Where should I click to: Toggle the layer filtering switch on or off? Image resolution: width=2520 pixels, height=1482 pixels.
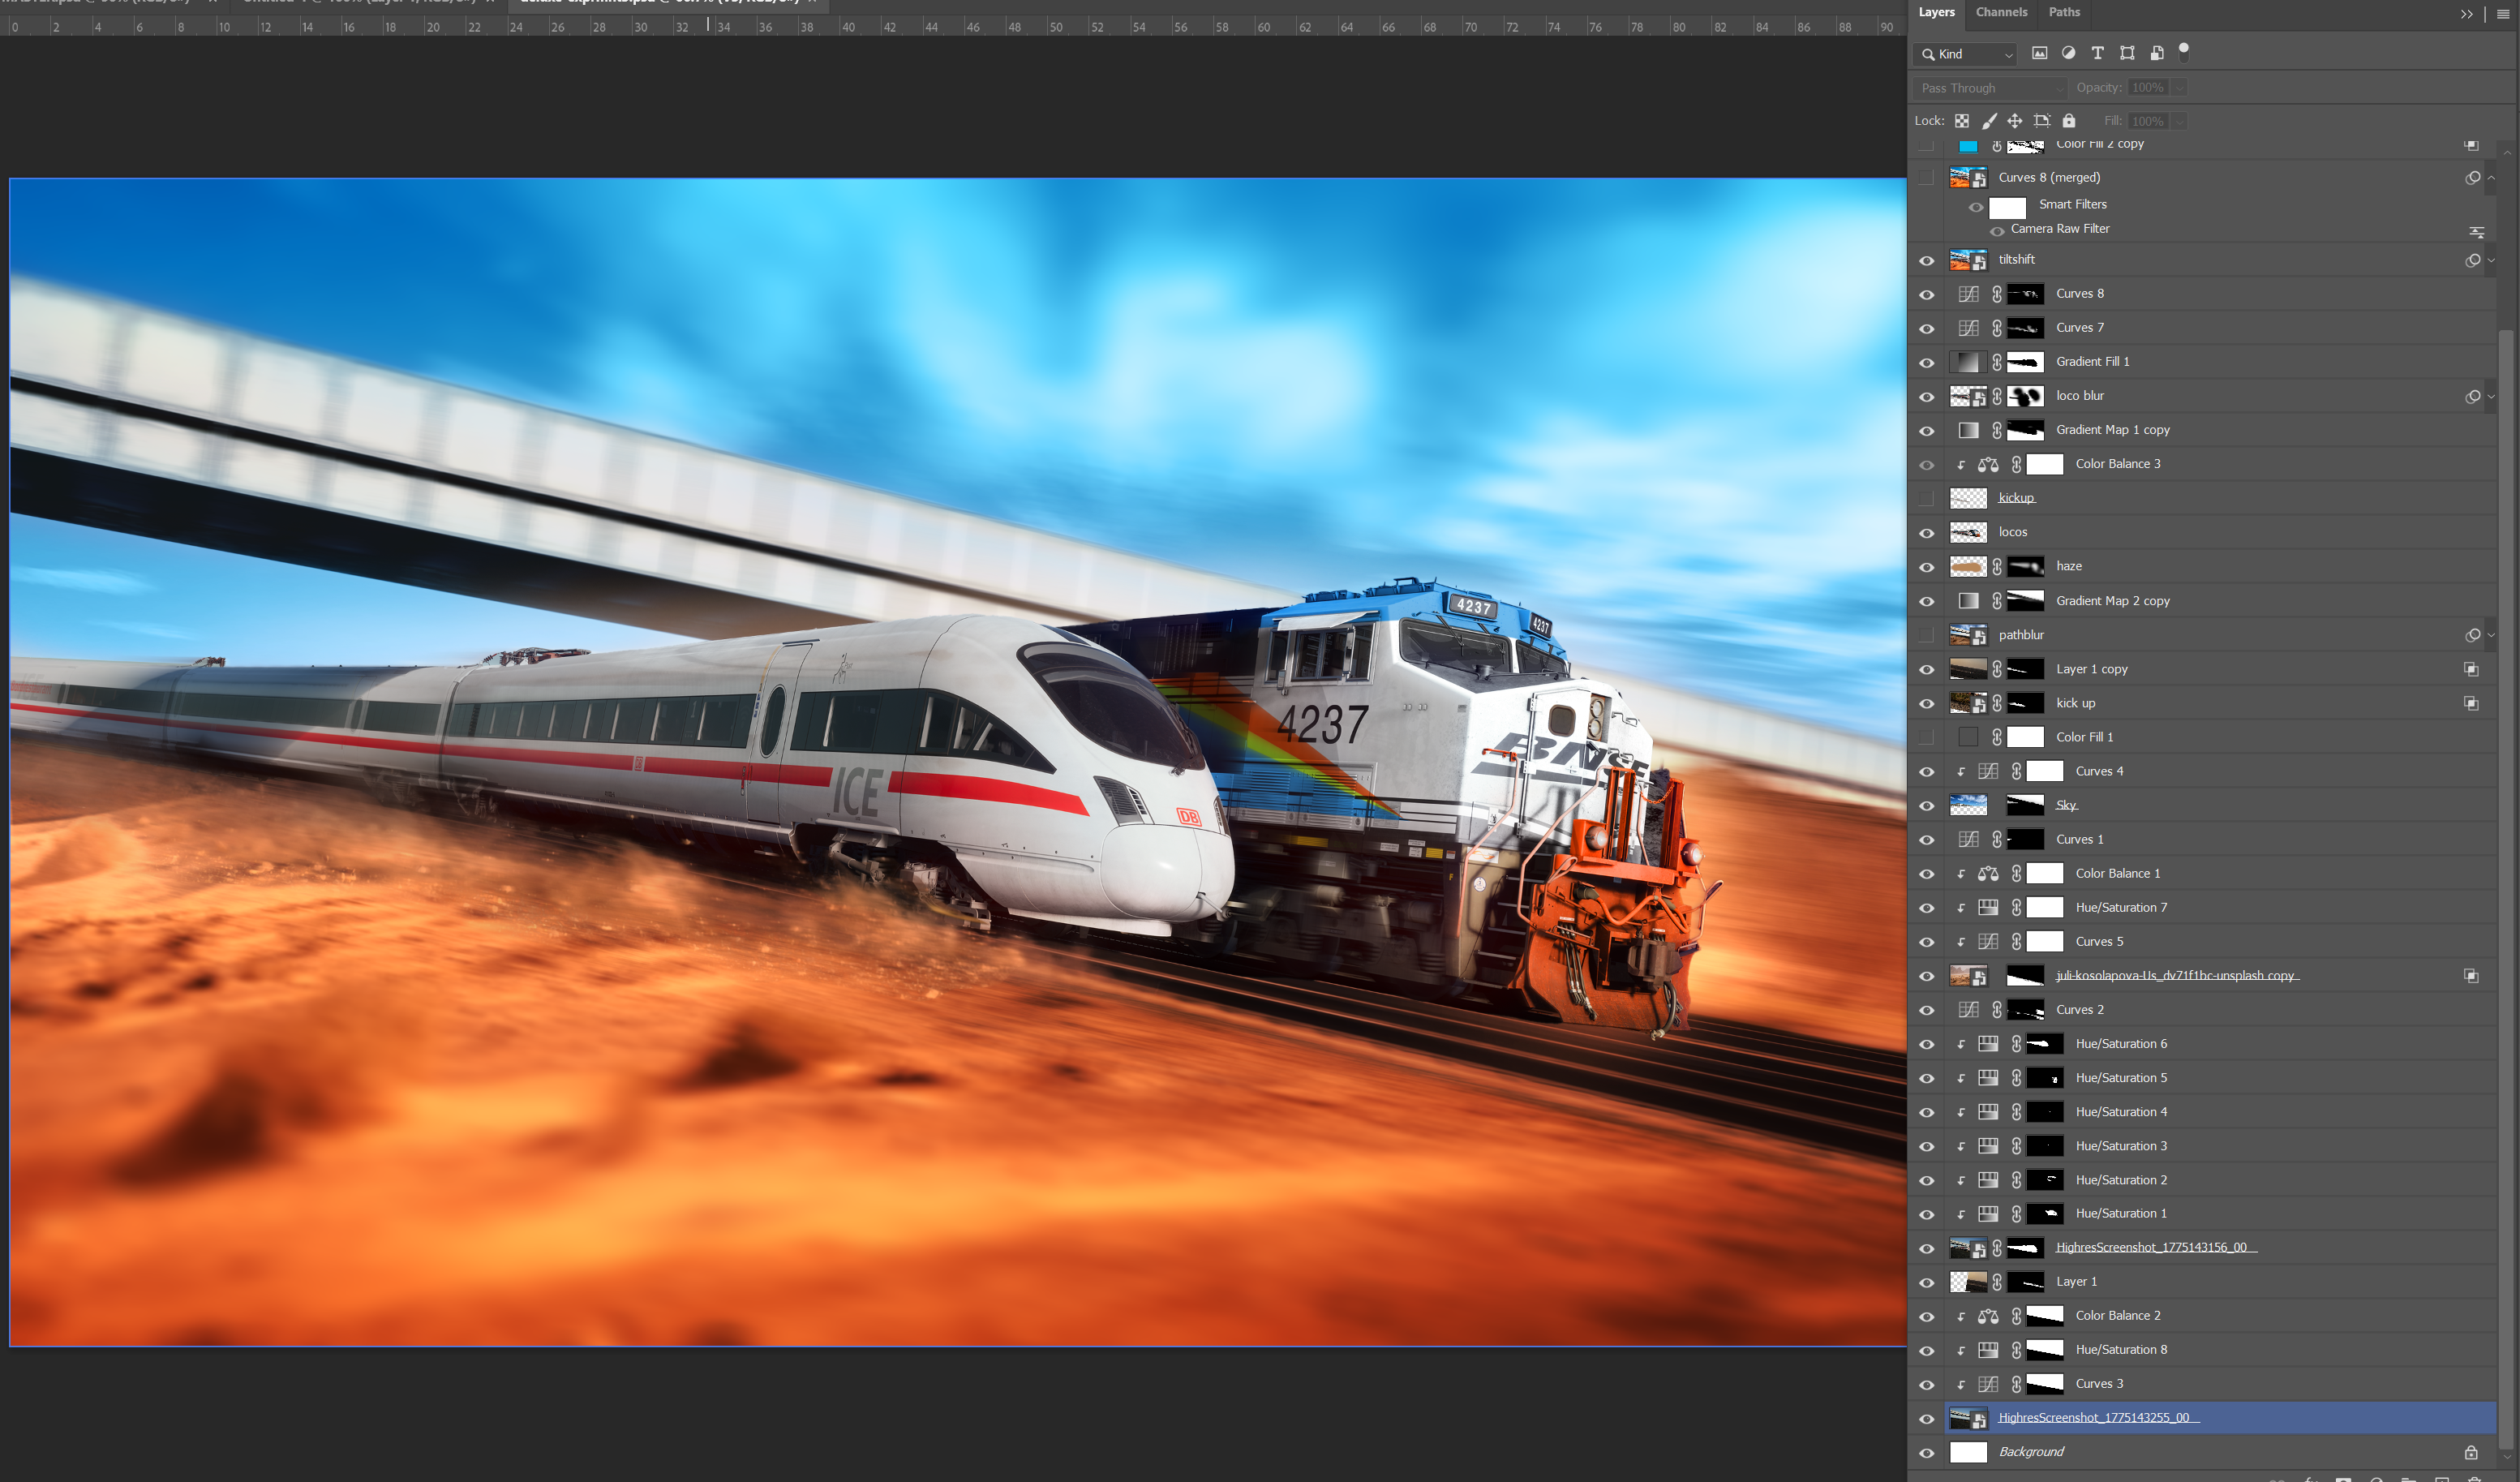[2184, 51]
